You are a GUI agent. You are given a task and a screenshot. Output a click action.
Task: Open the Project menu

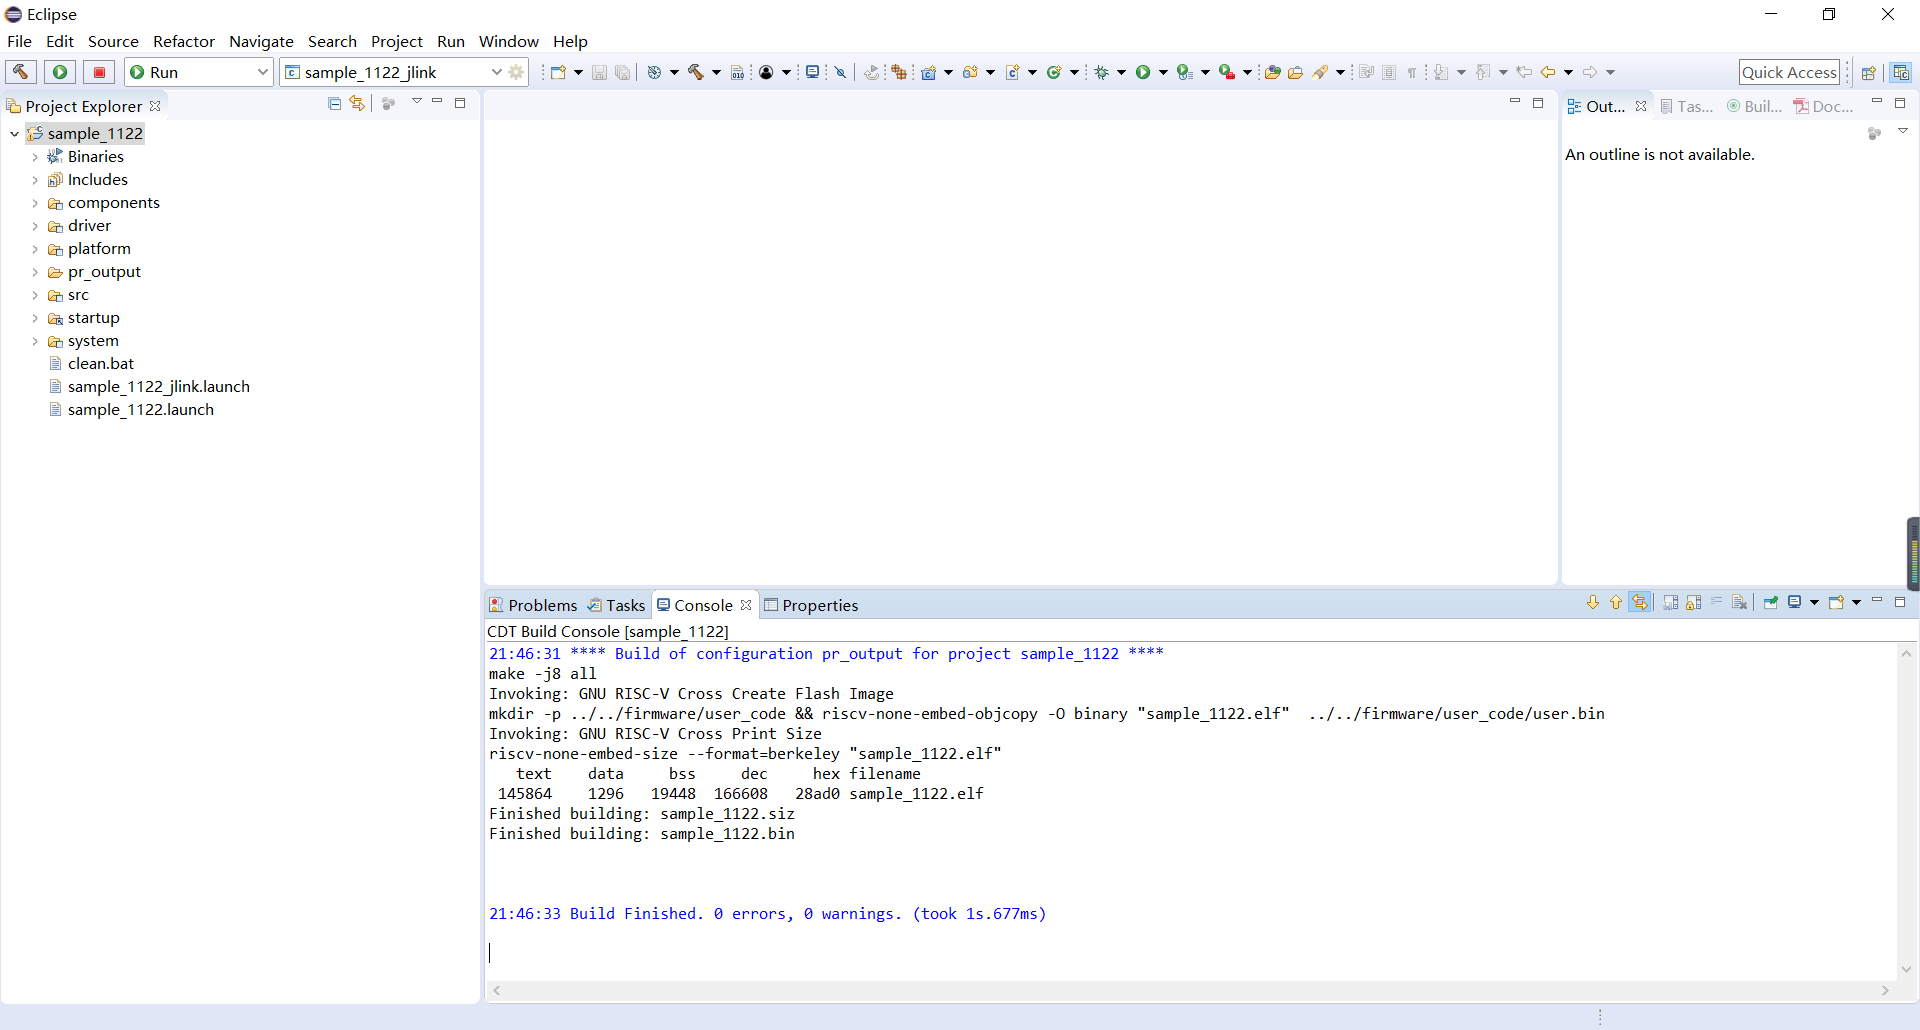tap(396, 41)
